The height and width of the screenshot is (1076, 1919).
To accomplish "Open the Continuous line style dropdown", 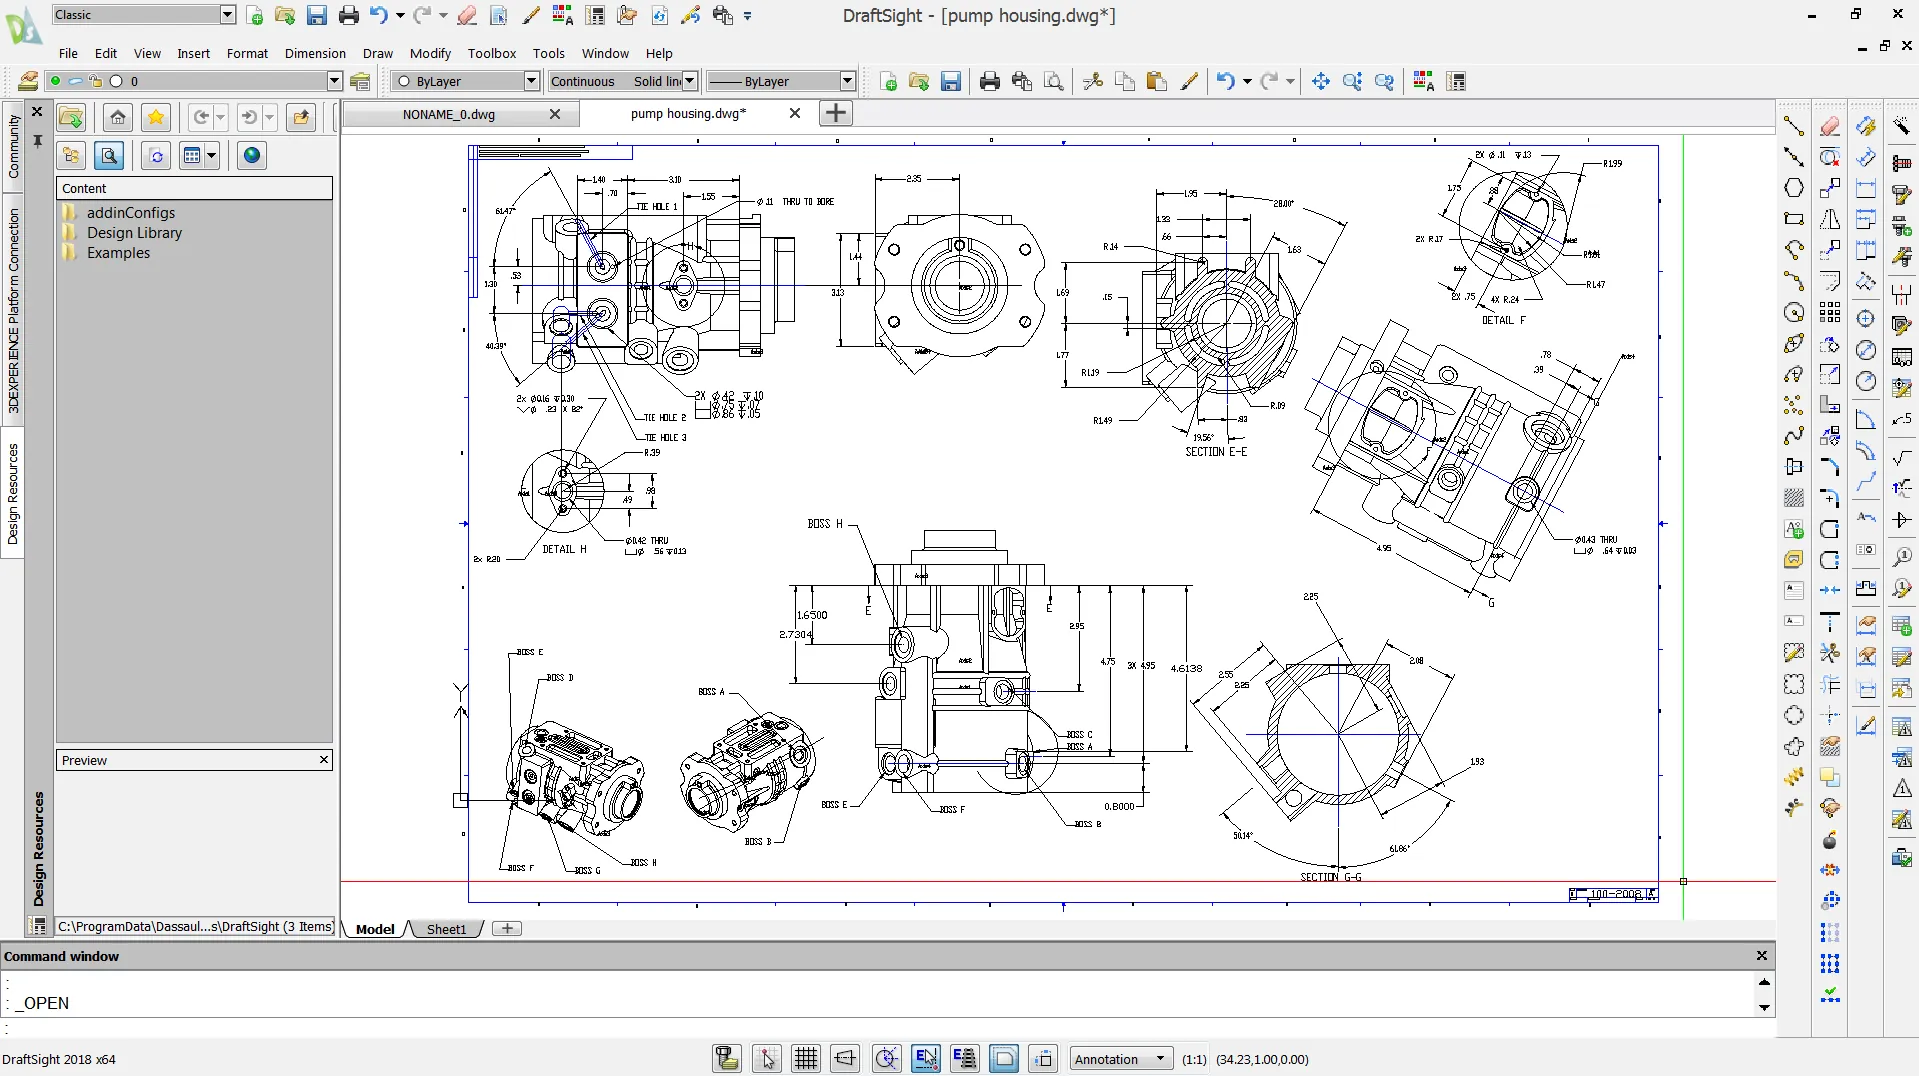I will point(689,81).
